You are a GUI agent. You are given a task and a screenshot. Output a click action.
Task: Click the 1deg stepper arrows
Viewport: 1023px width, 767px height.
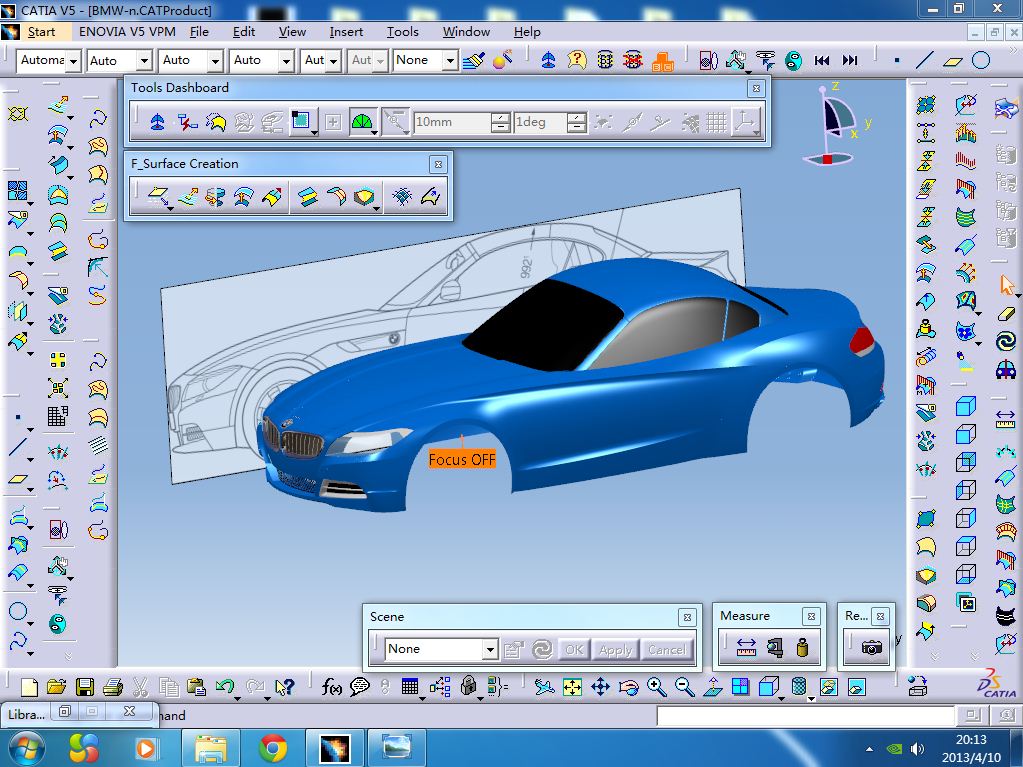(x=576, y=122)
